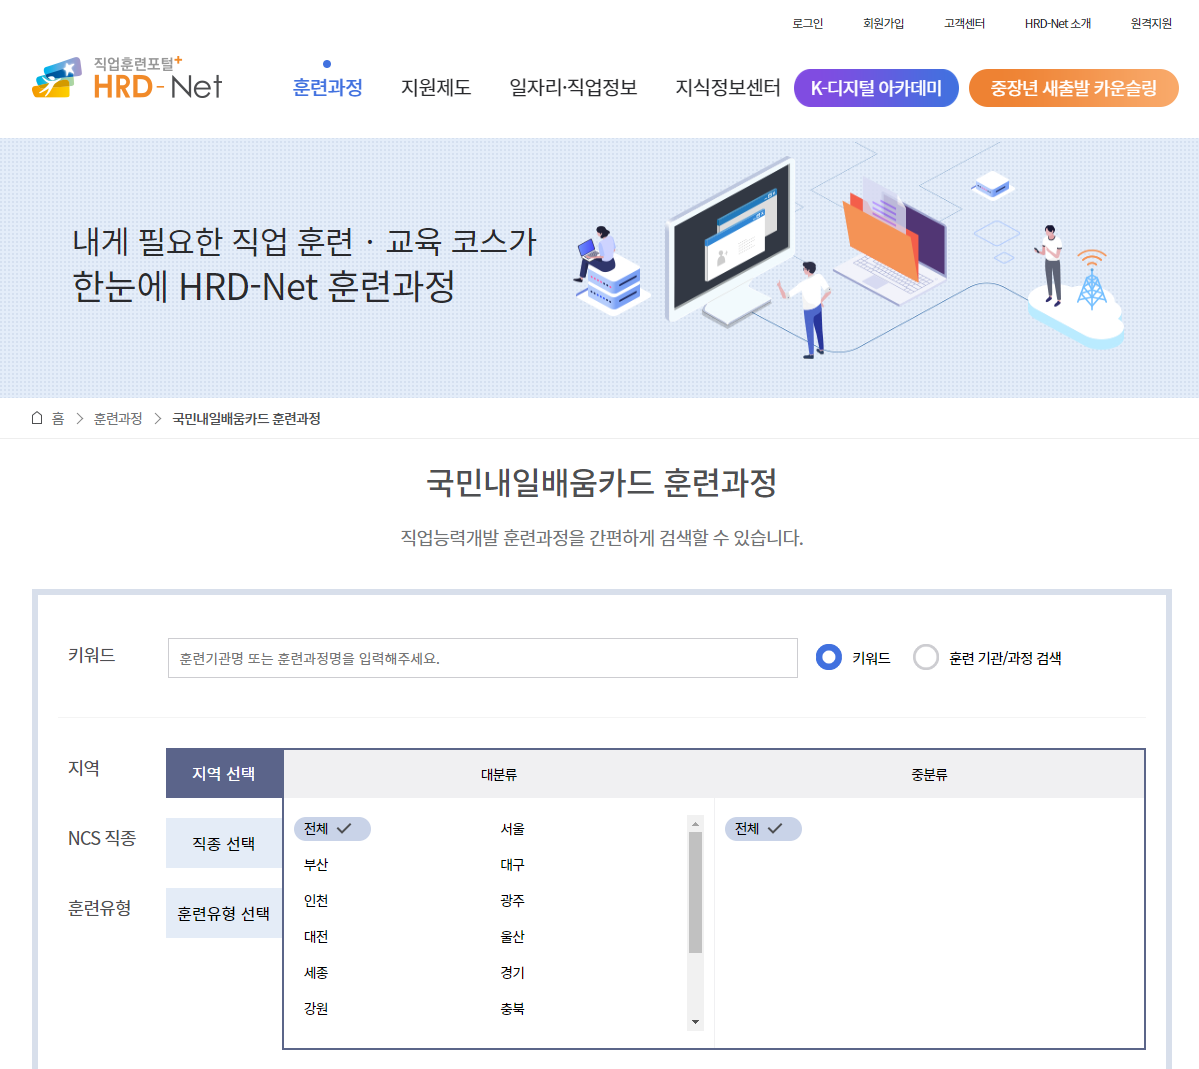Open the 지원제도 main menu
This screenshot has height=1069, width=1199.
point(436,87)
